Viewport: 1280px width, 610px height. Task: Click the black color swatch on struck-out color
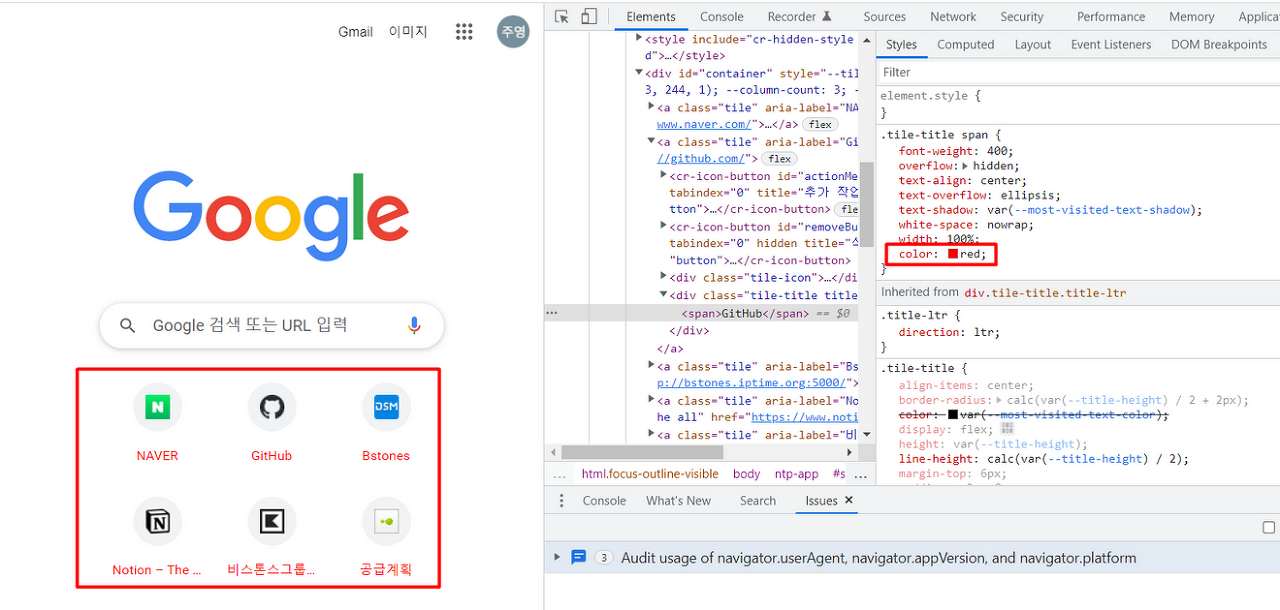tap(953, 414)
